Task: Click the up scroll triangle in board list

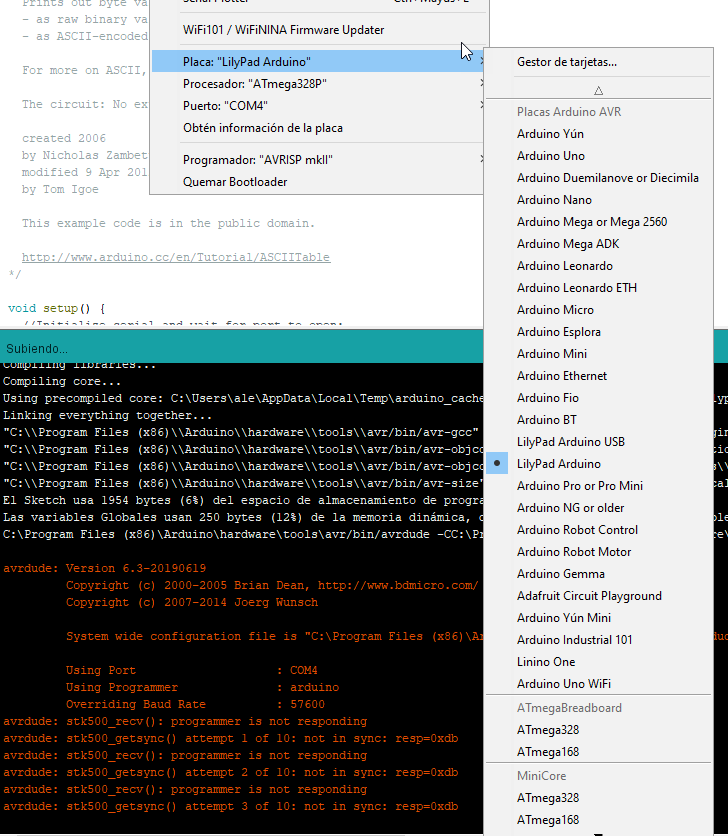Action: click(x=598, y=91)
